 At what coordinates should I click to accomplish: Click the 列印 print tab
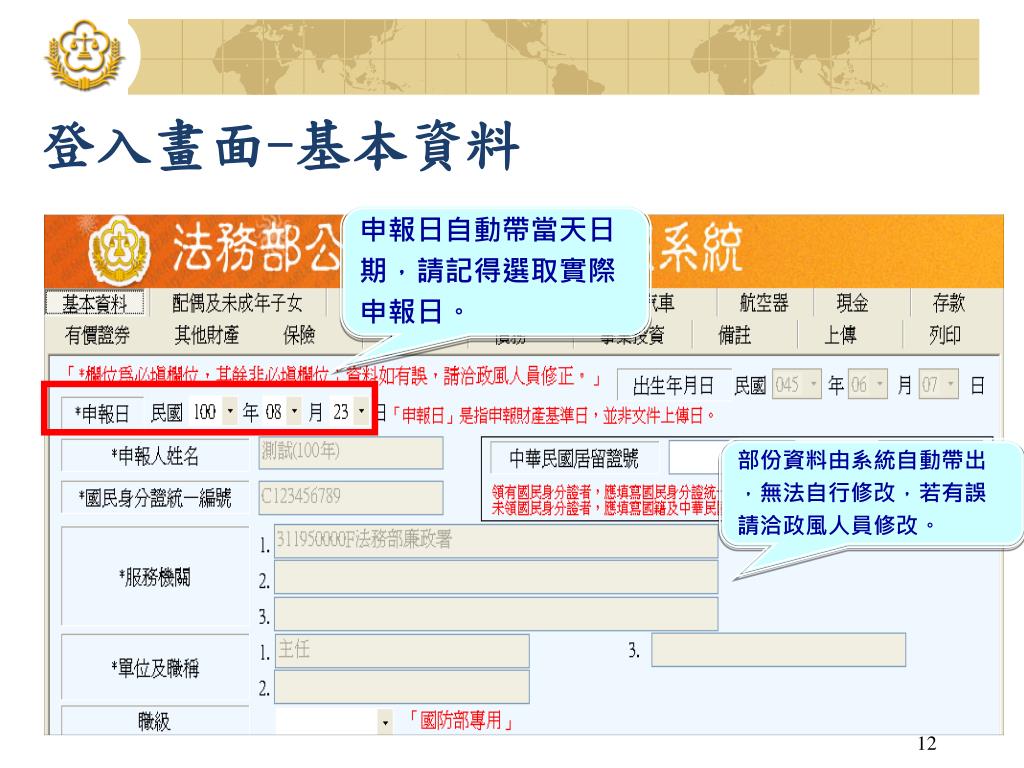coord(945,335)
